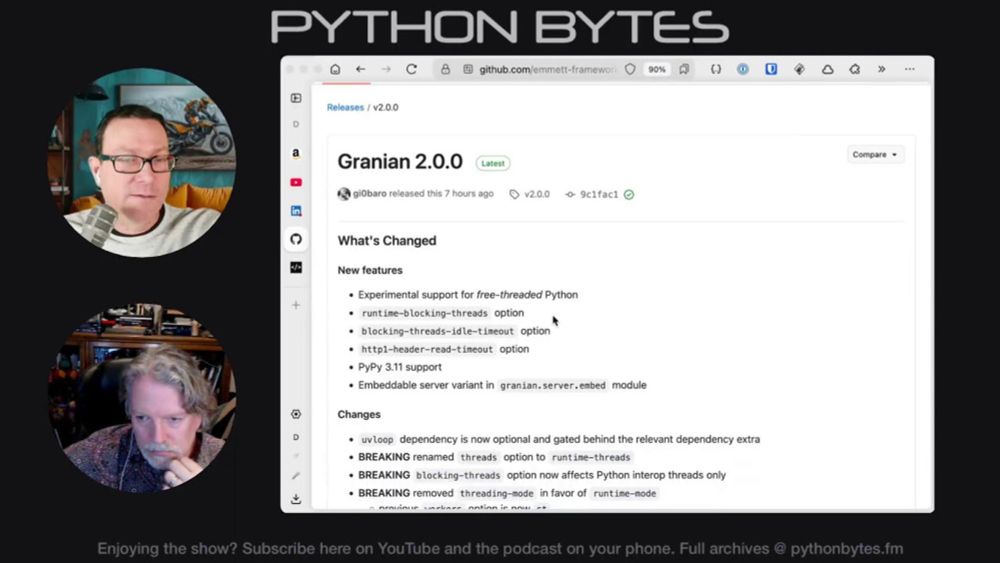Open Amazon sidebar tab
Viewport: 1000px width, 563px height.
coord(296,153)
